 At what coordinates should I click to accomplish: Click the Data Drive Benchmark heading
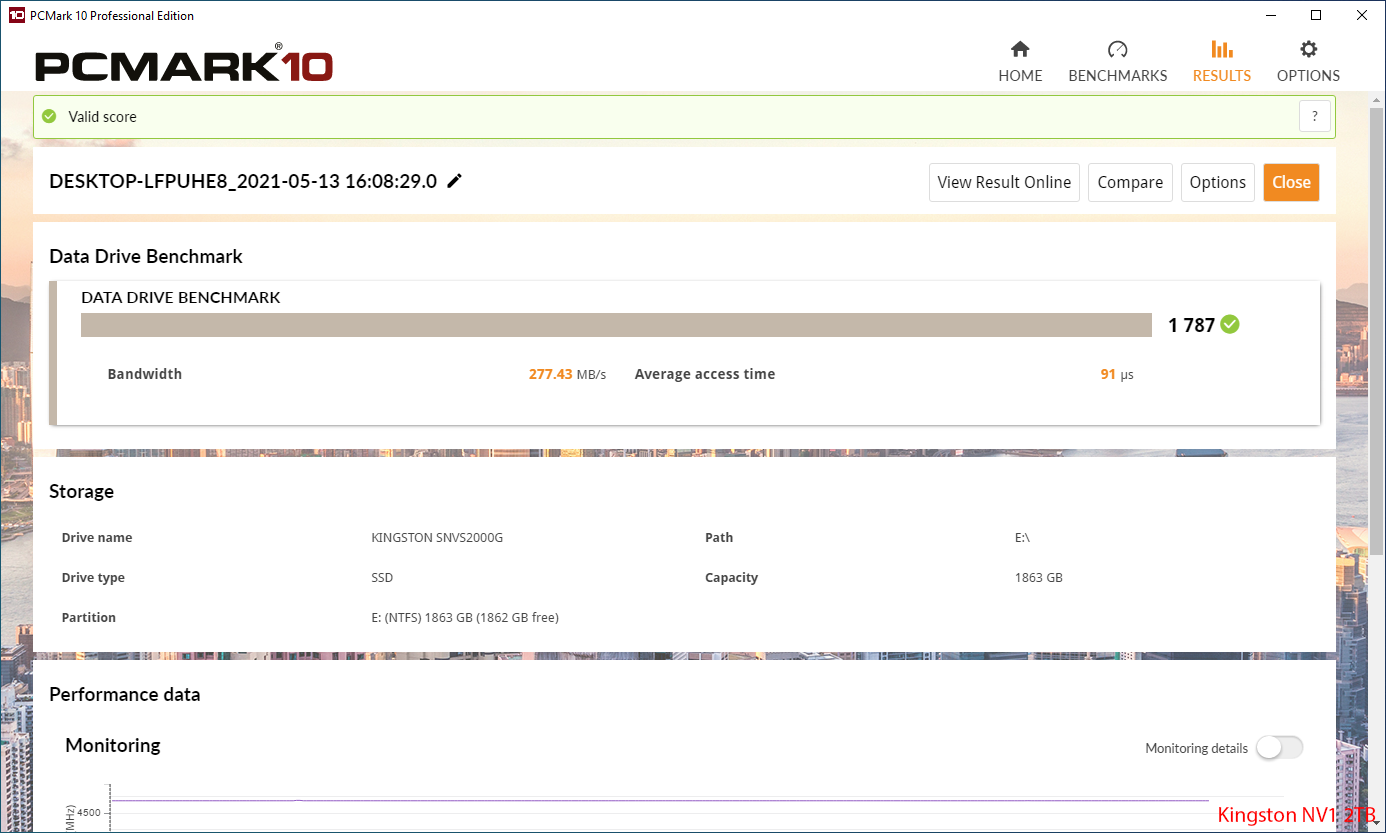coord(146,256)
